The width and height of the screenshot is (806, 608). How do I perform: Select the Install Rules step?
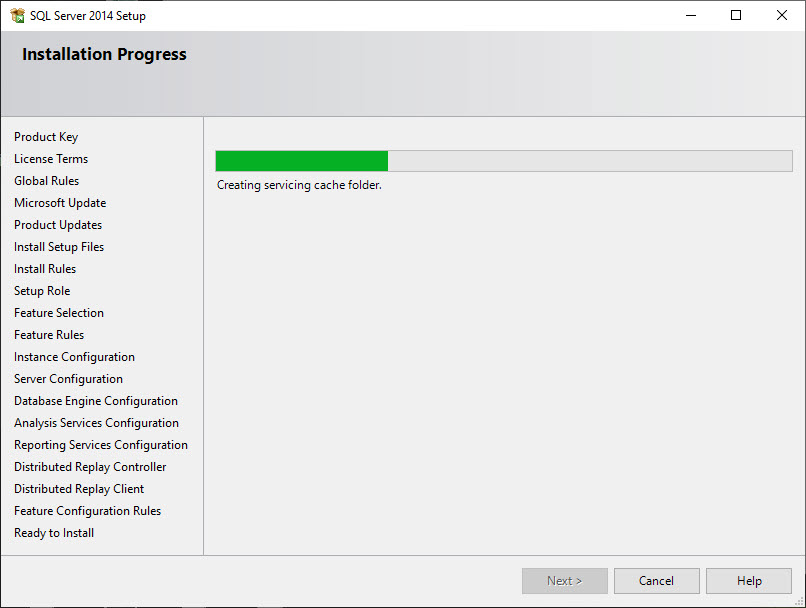45,269
